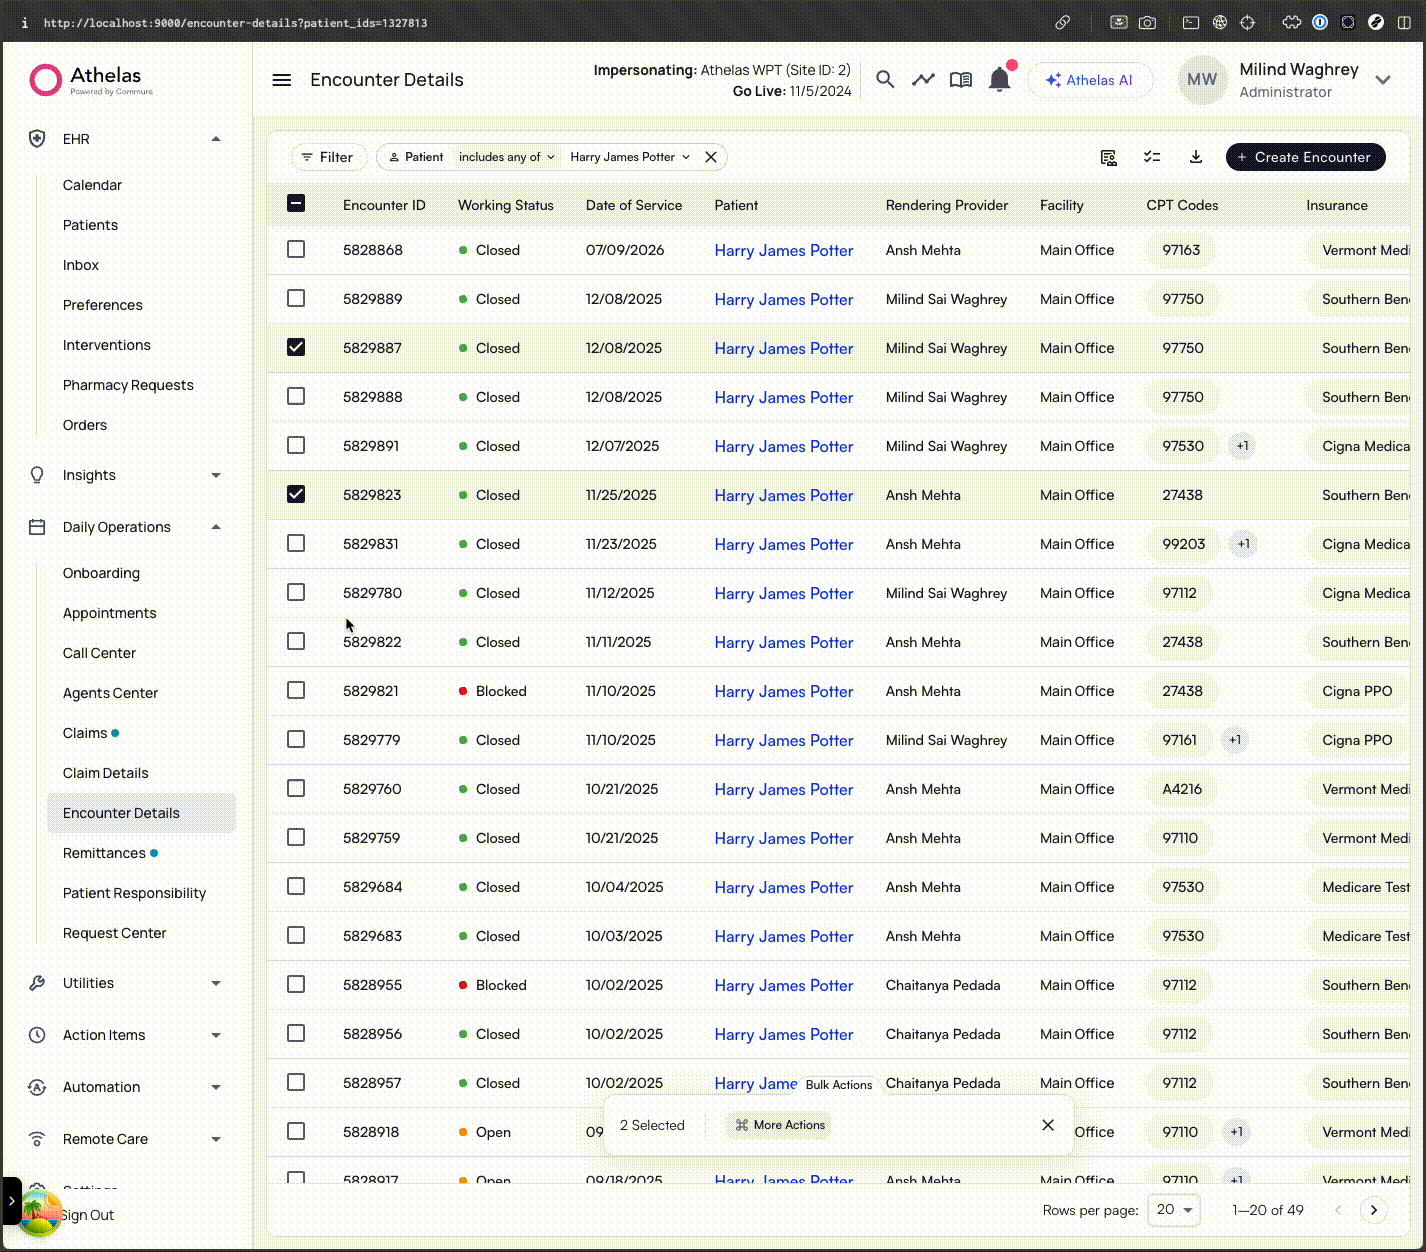Click the select-all checkbox in header

(x=296, y=203)
